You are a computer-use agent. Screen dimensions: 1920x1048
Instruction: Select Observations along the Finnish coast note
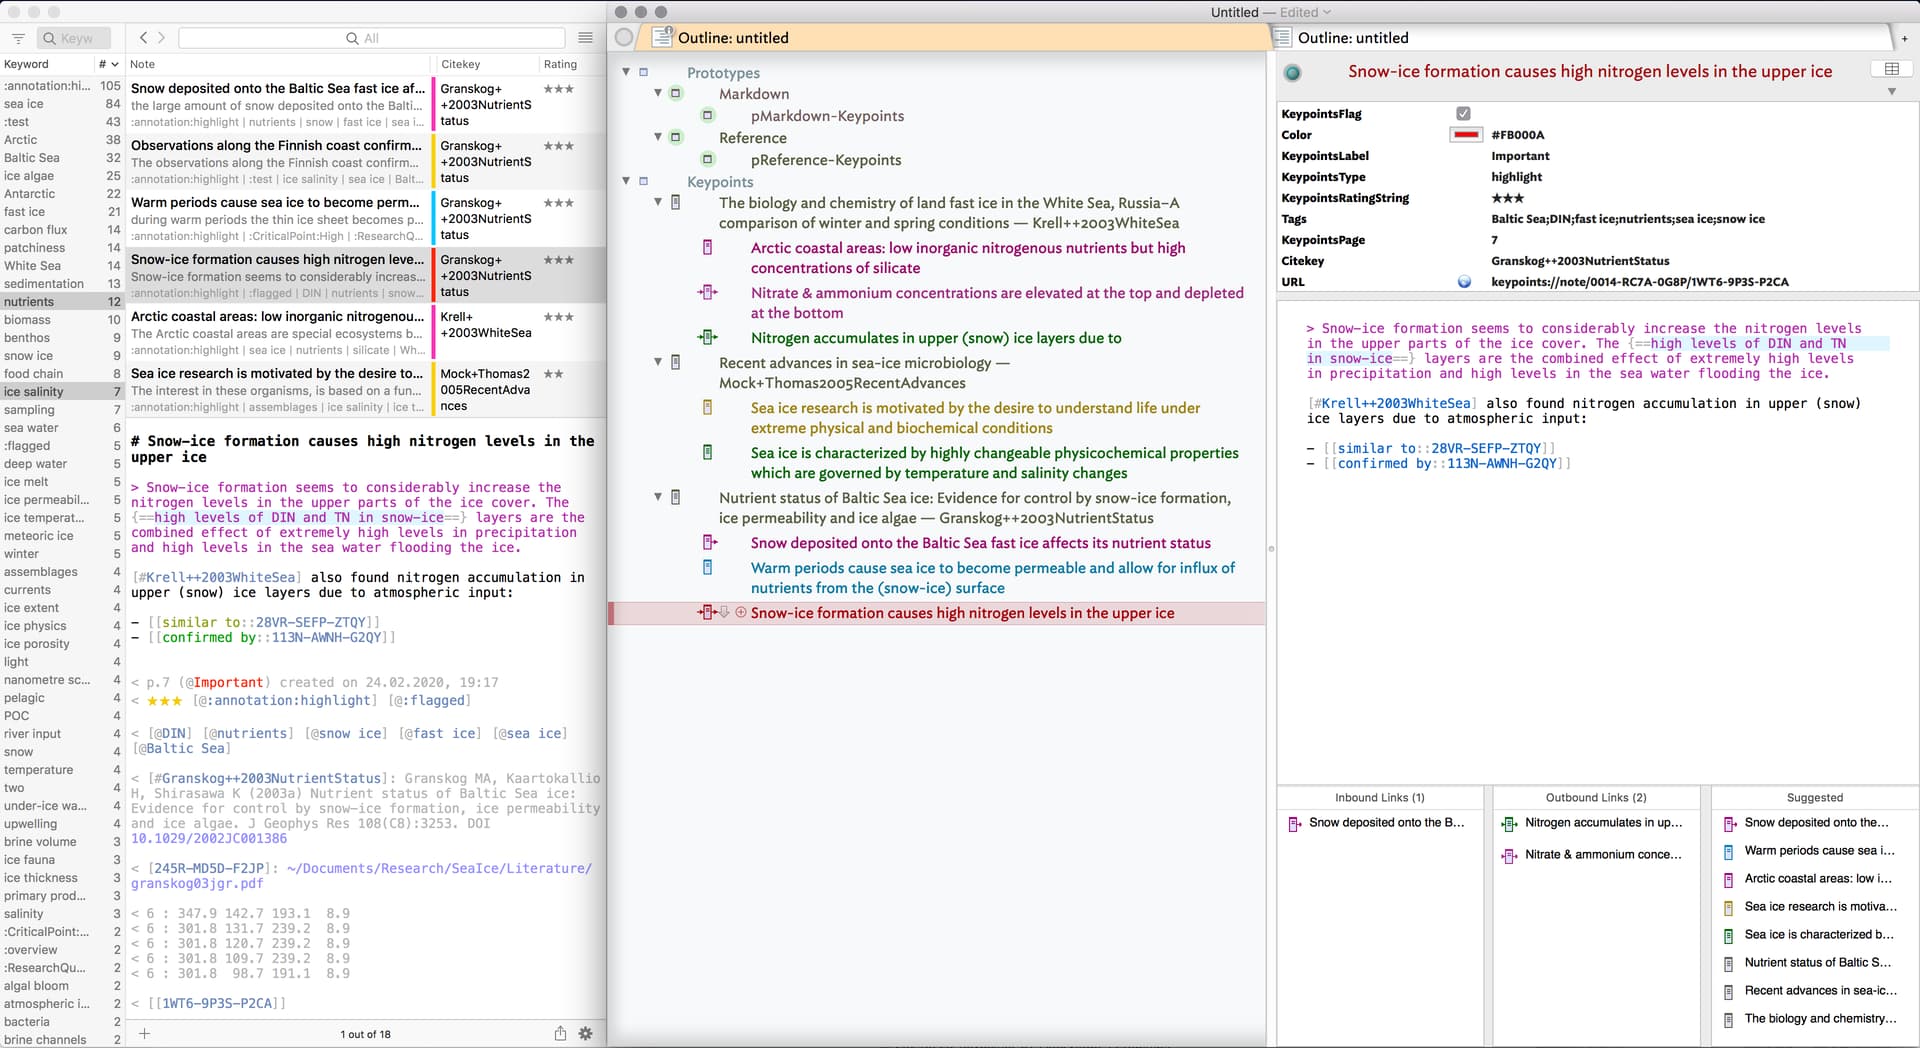366,161
